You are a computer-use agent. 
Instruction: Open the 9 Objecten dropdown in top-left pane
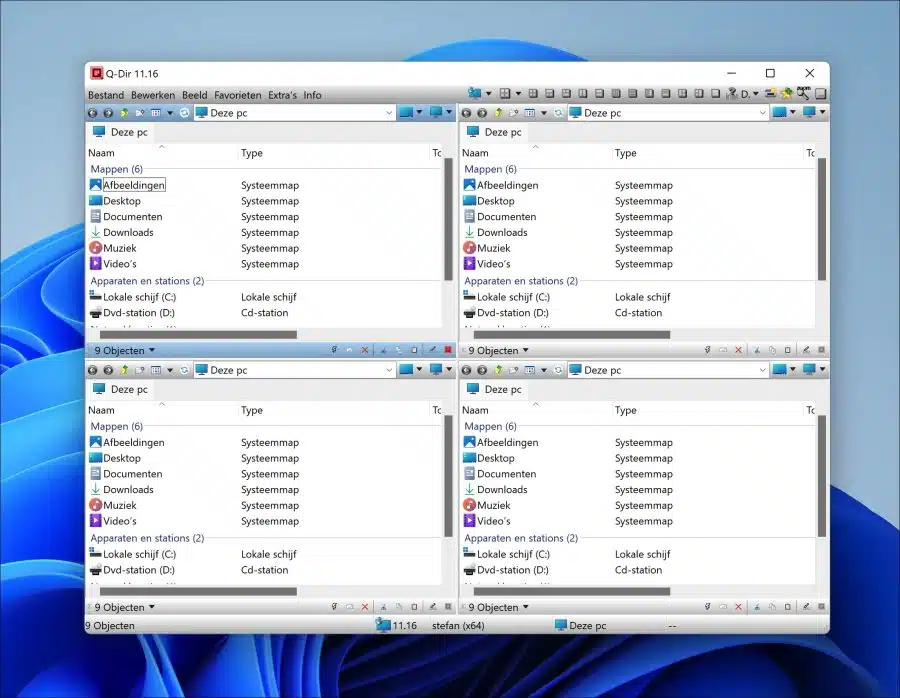(152, 350)
